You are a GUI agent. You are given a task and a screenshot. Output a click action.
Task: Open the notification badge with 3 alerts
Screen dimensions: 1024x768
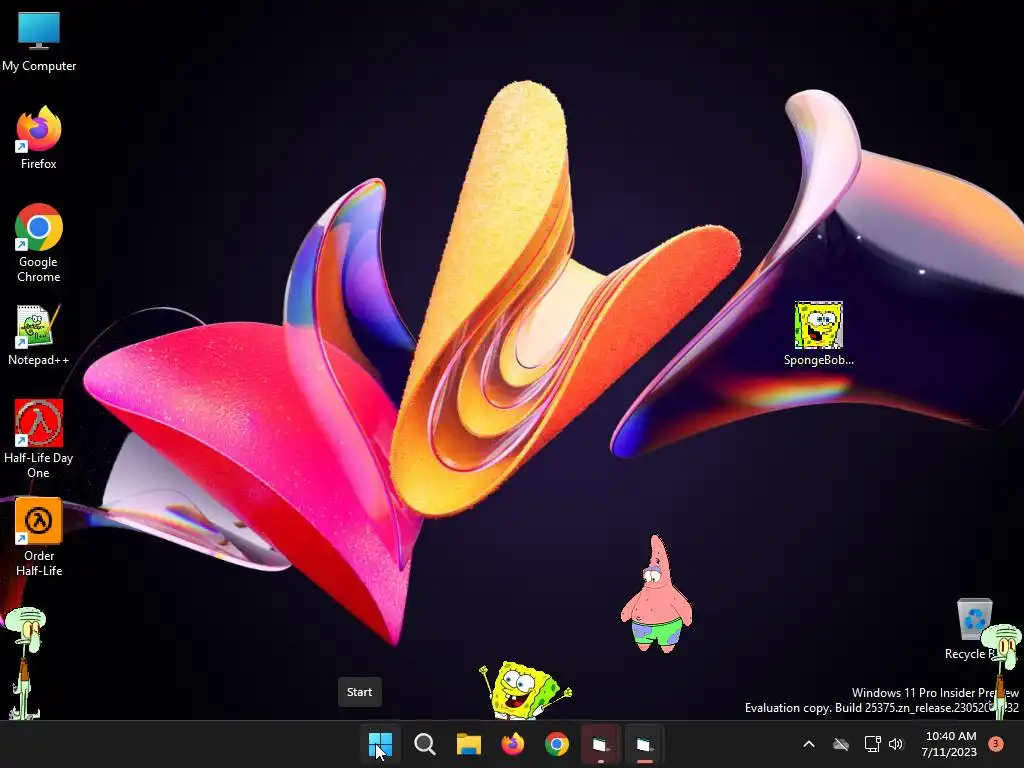pos(996,744)
